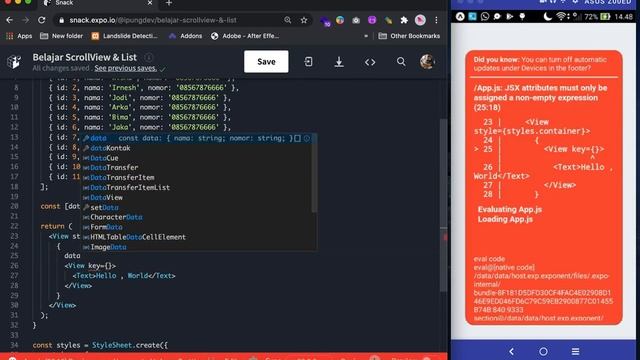Click the autocomplete list scrollbar
The image size is (640, 360).
pyautogui.click(x=314, y=173)
